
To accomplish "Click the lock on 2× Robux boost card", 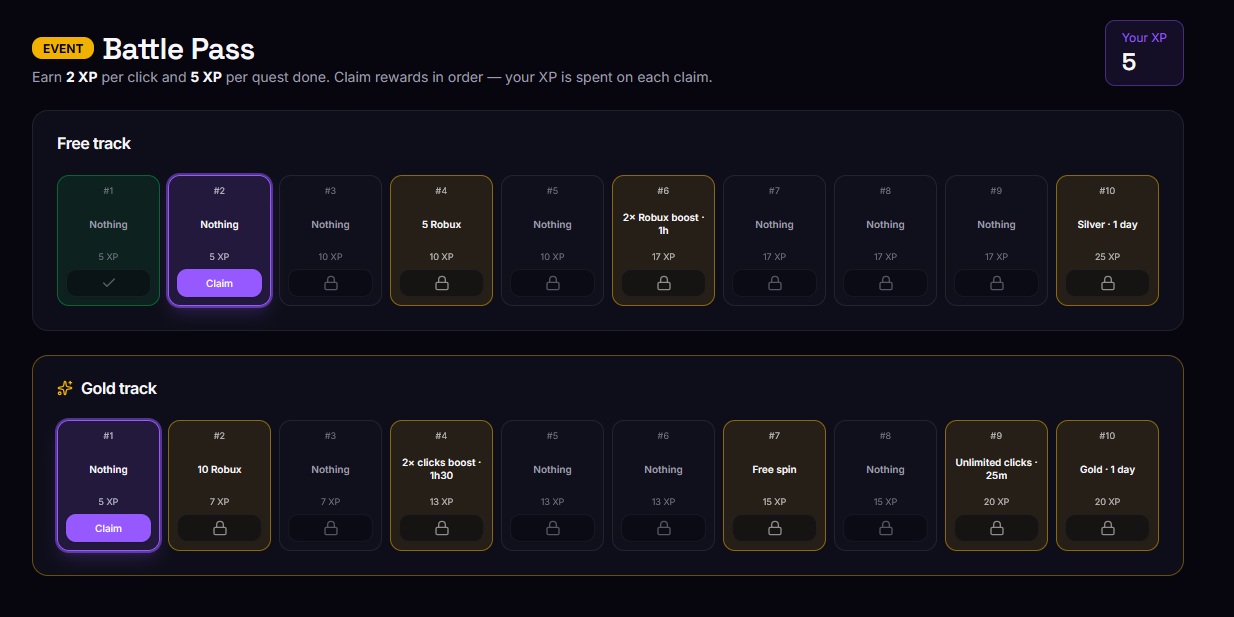I will [663, 283].
